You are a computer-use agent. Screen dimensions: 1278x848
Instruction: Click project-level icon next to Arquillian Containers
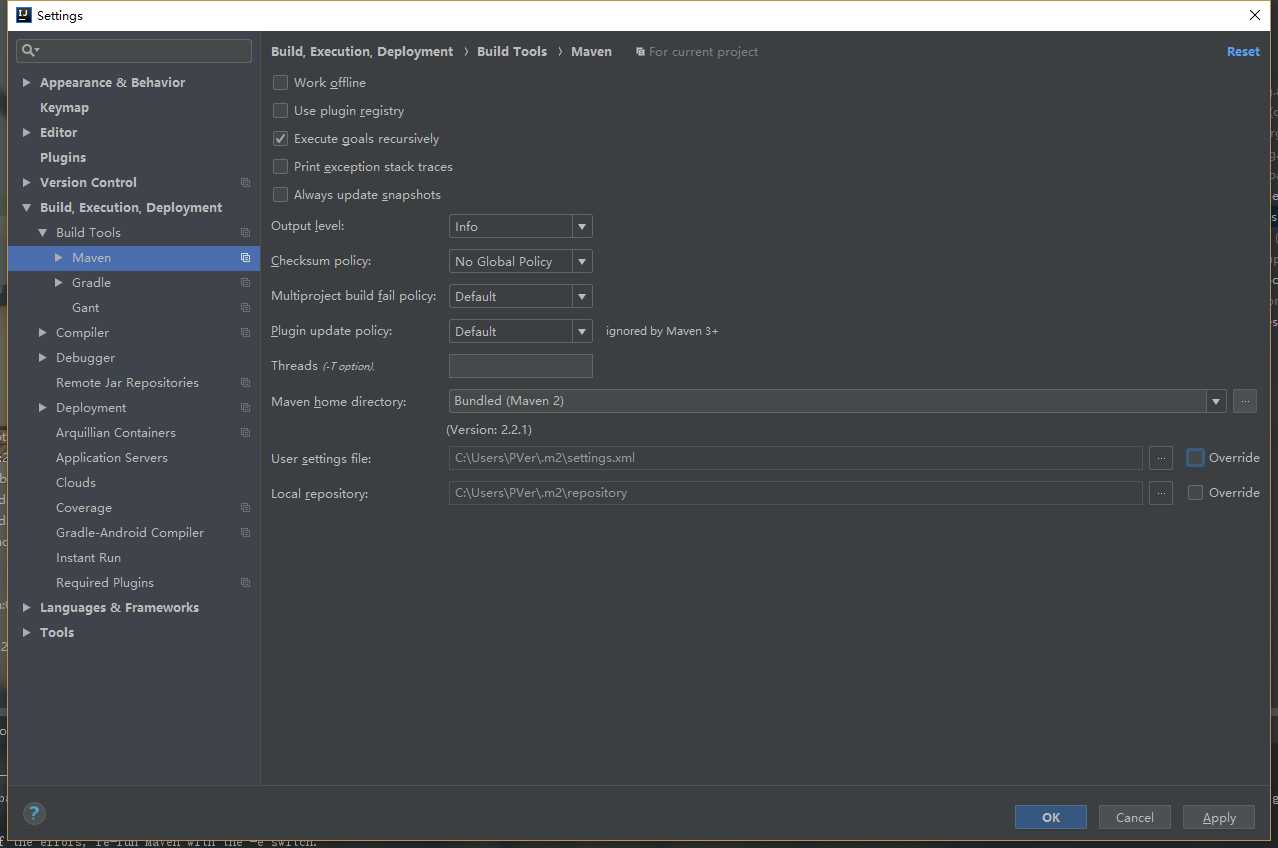(x=245, y=432)
